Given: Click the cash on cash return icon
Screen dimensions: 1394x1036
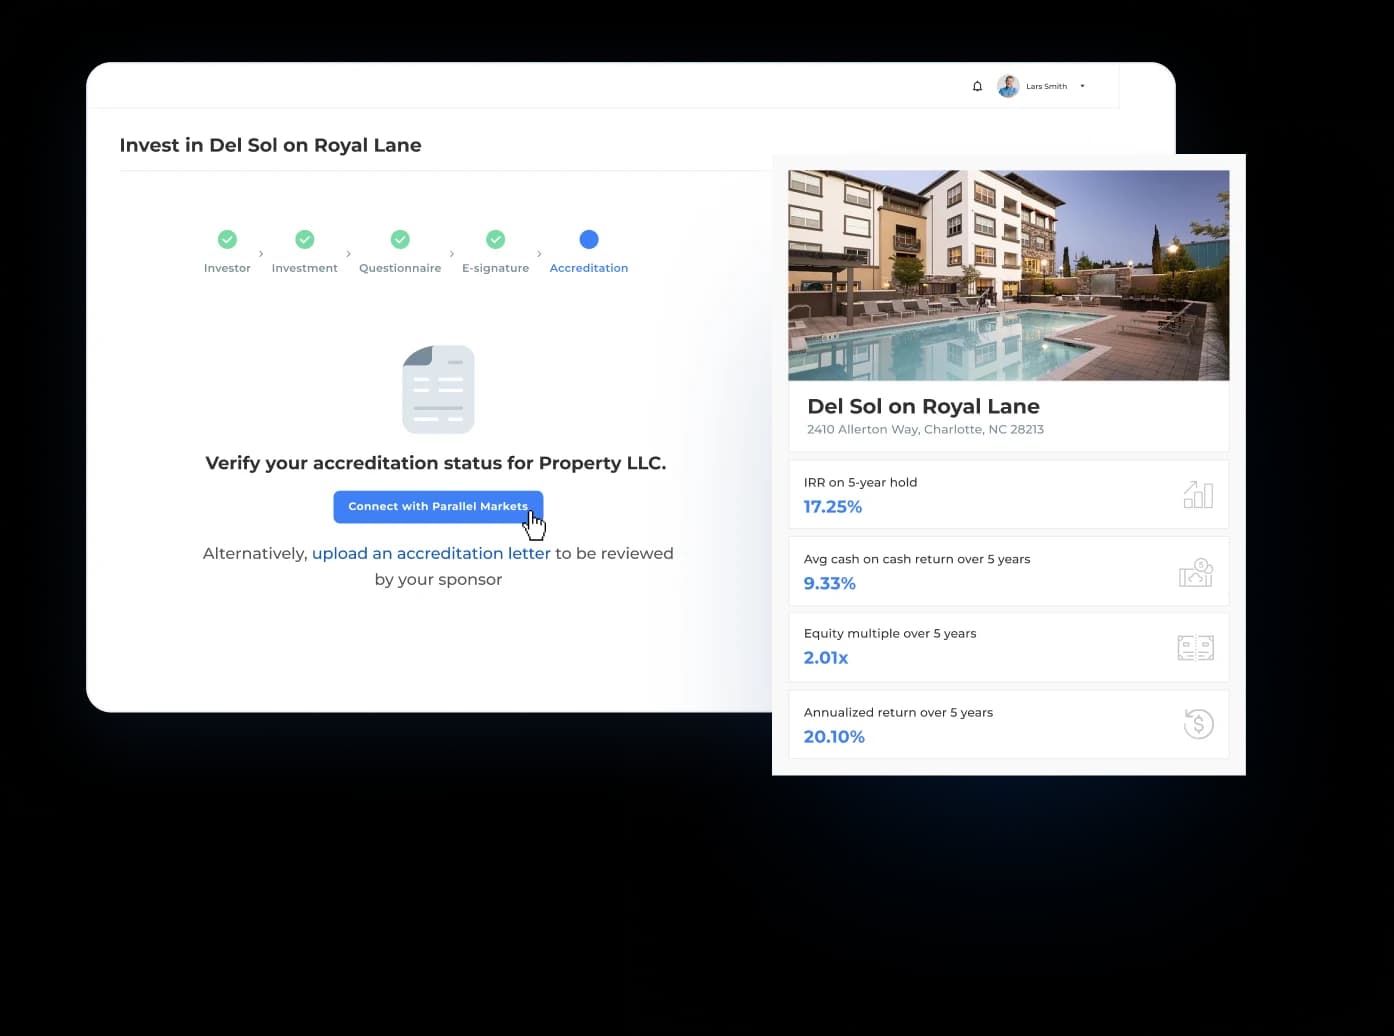Looking at the screenshot, I should pyautogui.click(x=1195, y=572).
